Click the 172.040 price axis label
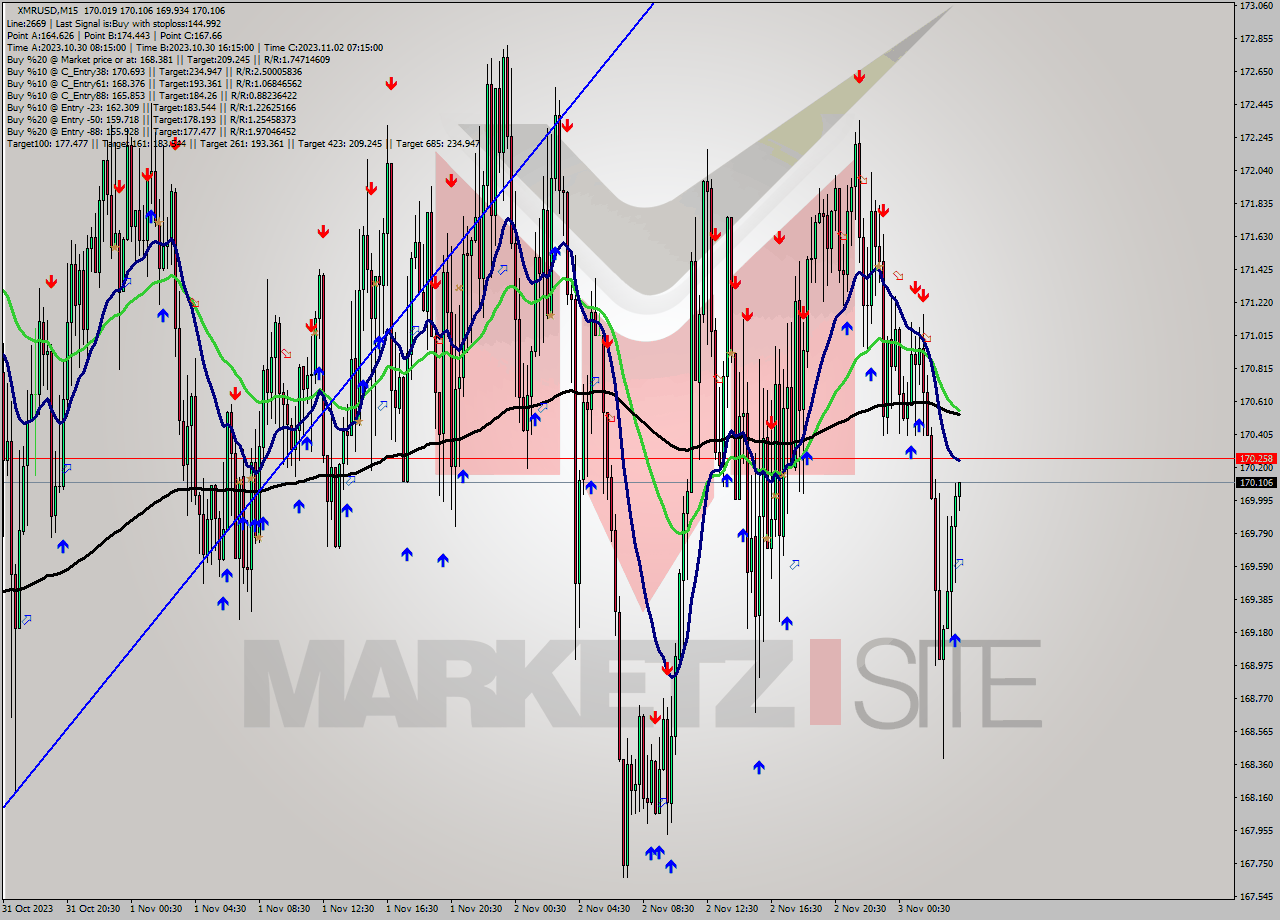The image size is (1280, 920). (x=1256, y=171)
